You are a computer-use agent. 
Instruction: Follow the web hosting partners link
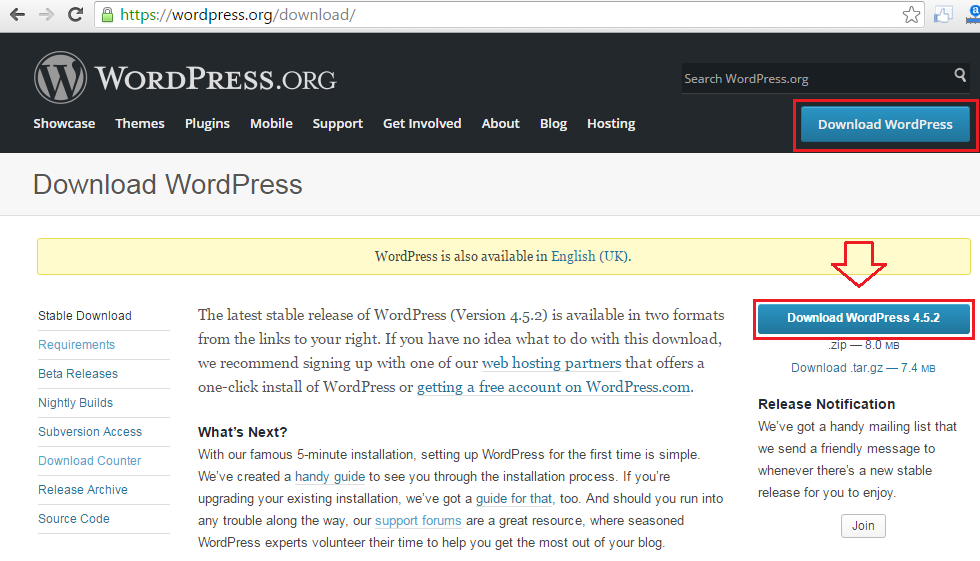click(x=551, y=363)
